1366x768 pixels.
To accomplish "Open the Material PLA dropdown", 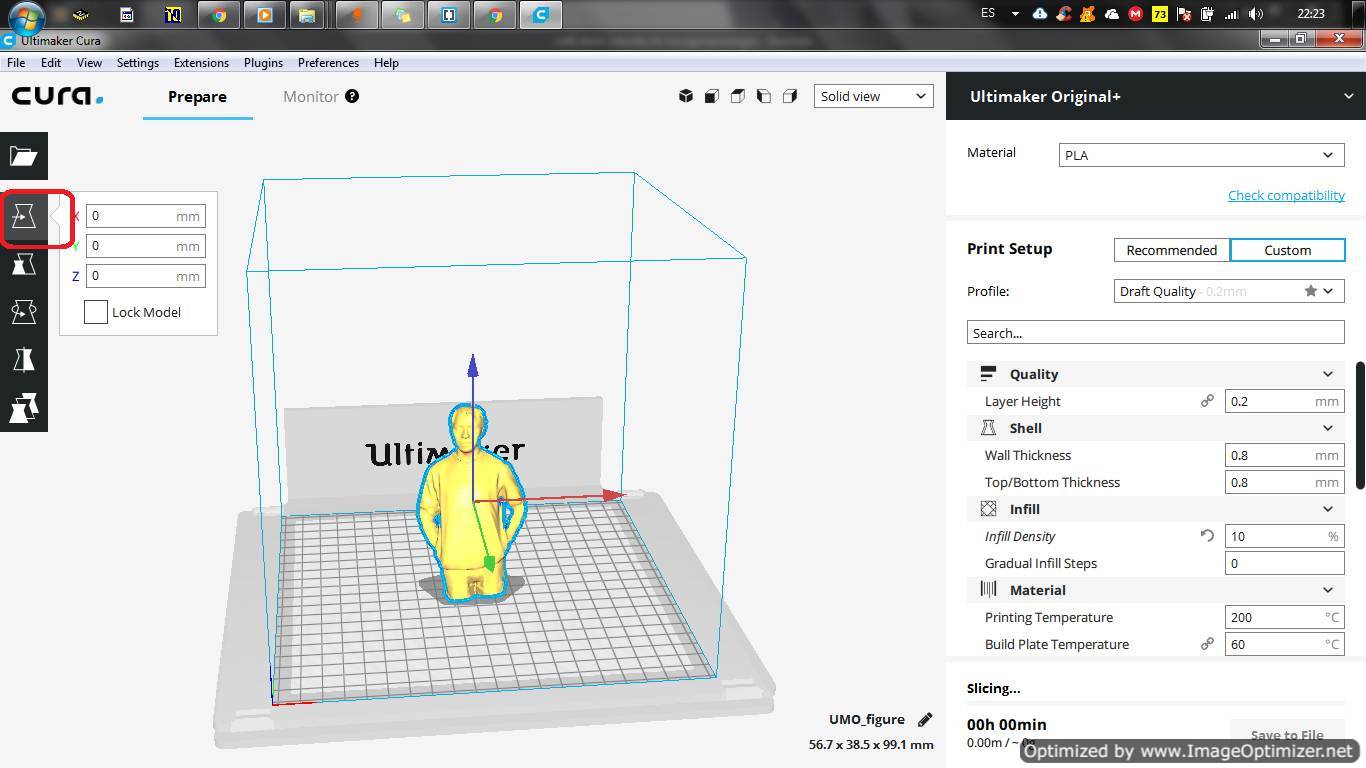I will (1202, 155).
